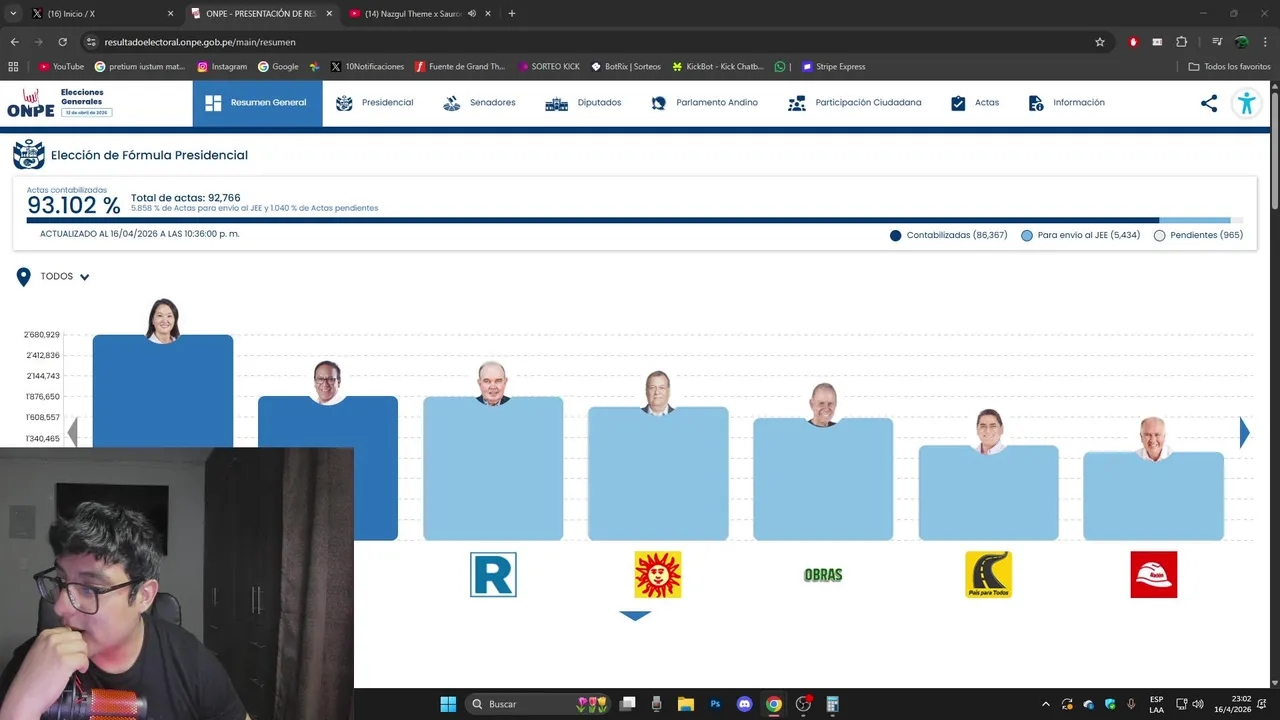Viewport: 1280px width, 720px height.
Task: Reload the current page
Action: click(62, 42)
